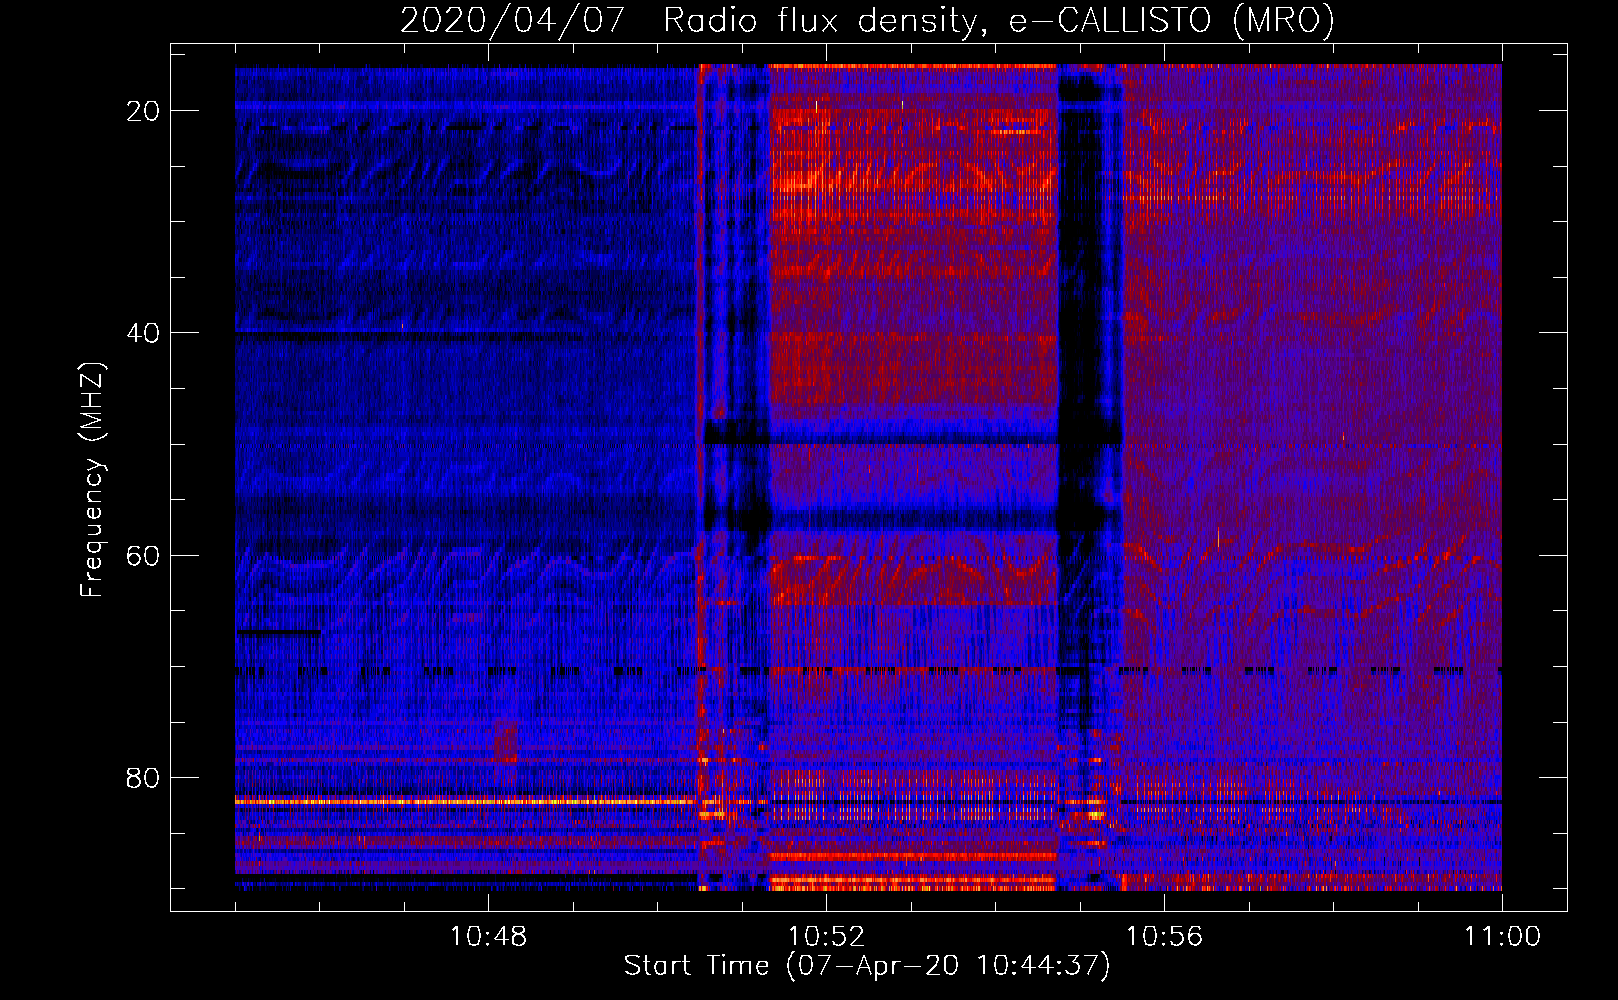Click the 'Start Time (07-Apr-20 10:44:37)' axis label

pos(867,966)
